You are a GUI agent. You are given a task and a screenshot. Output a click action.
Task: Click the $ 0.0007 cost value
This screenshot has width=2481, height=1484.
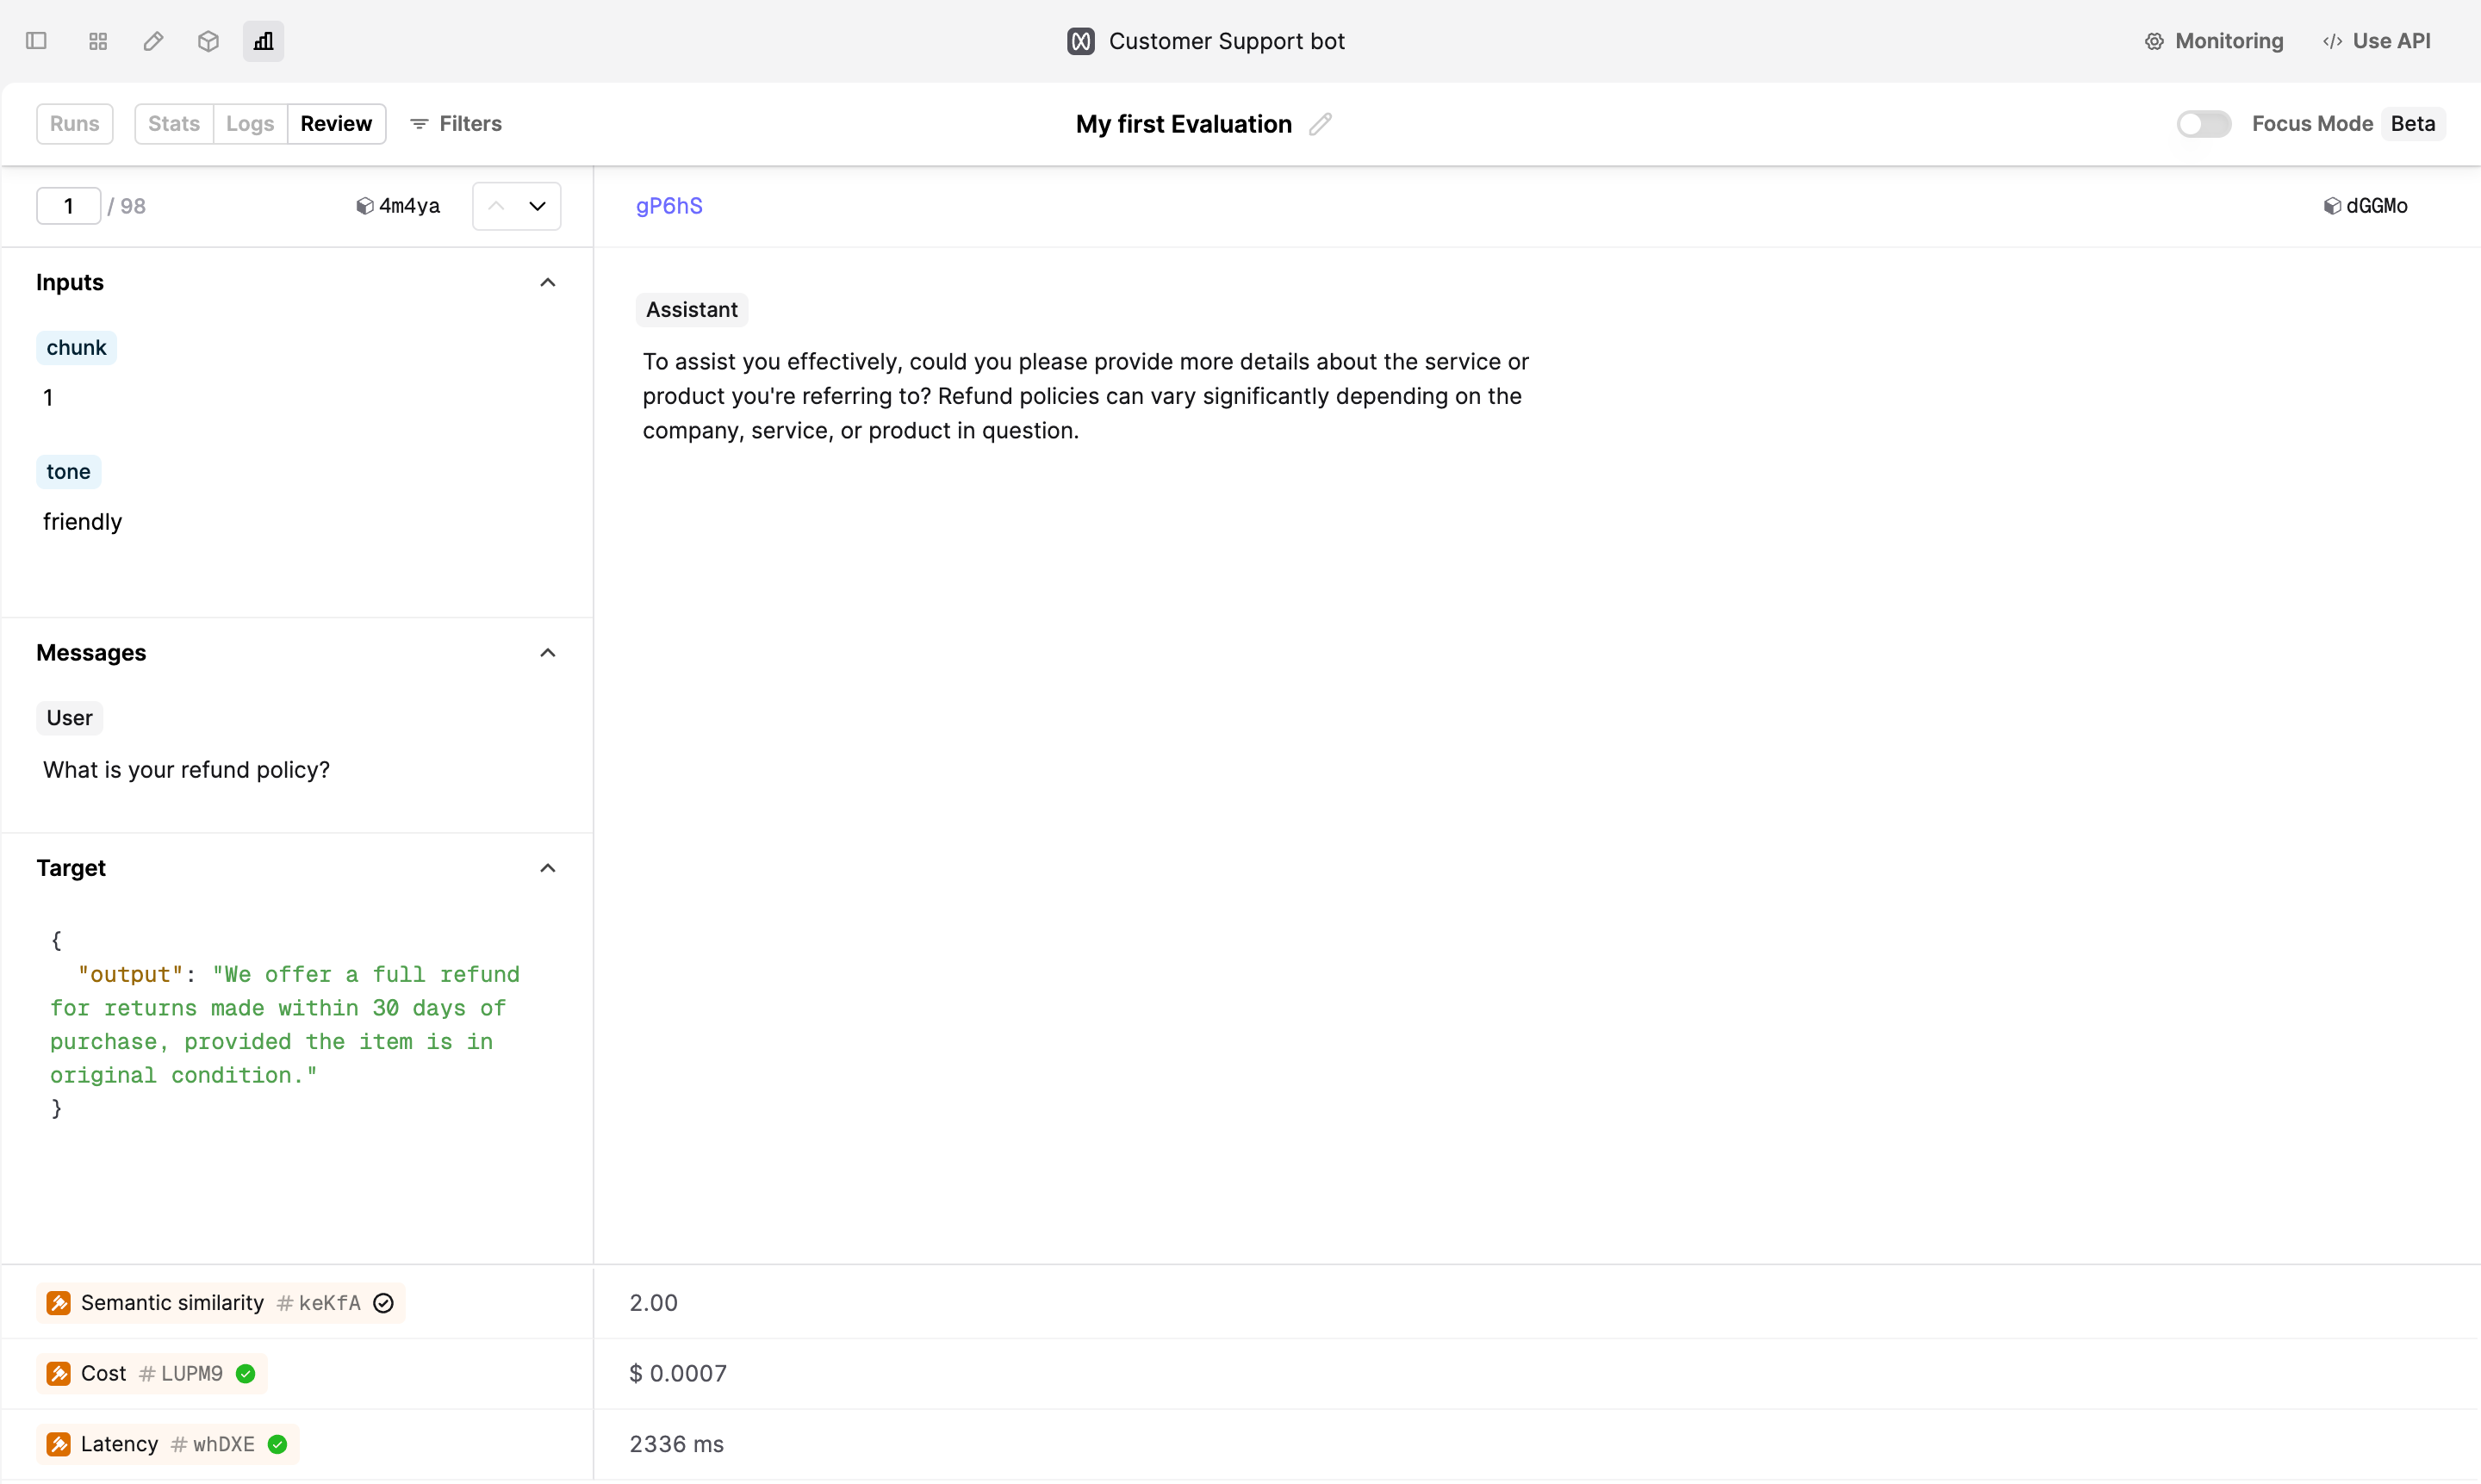pos(678,1373)
